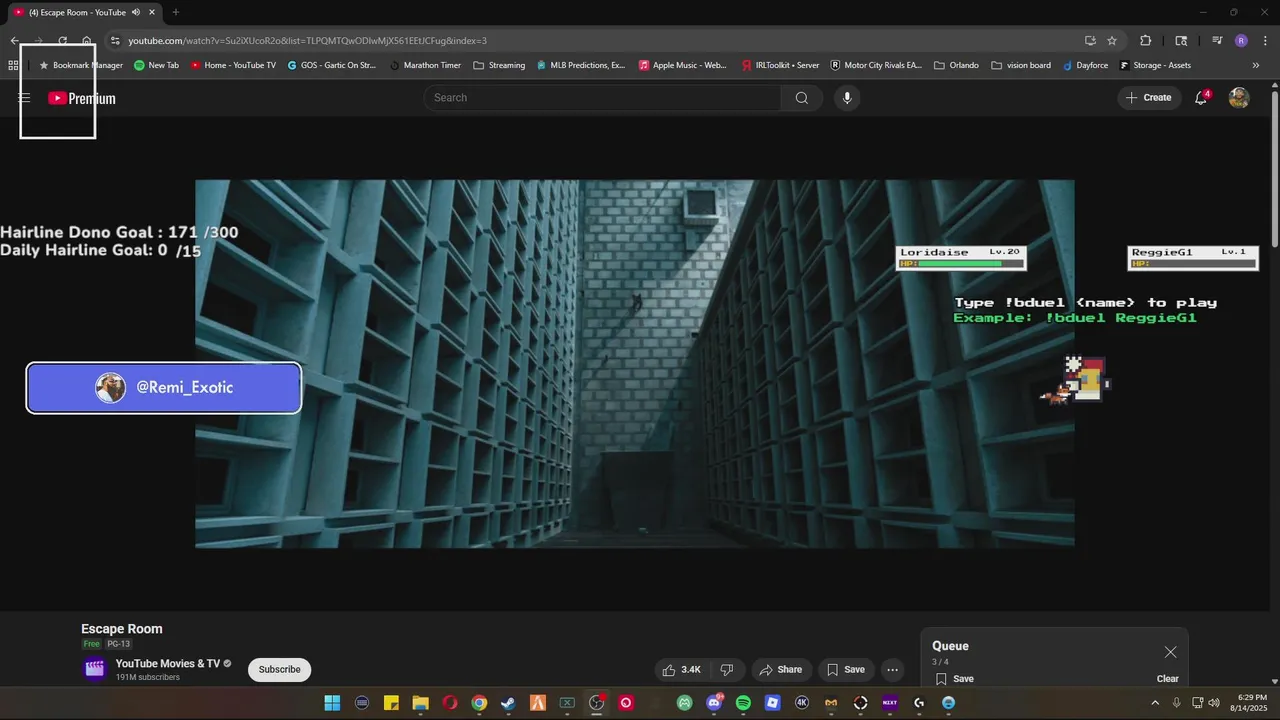Open the Chrome profile avatar

[1241, 41]
